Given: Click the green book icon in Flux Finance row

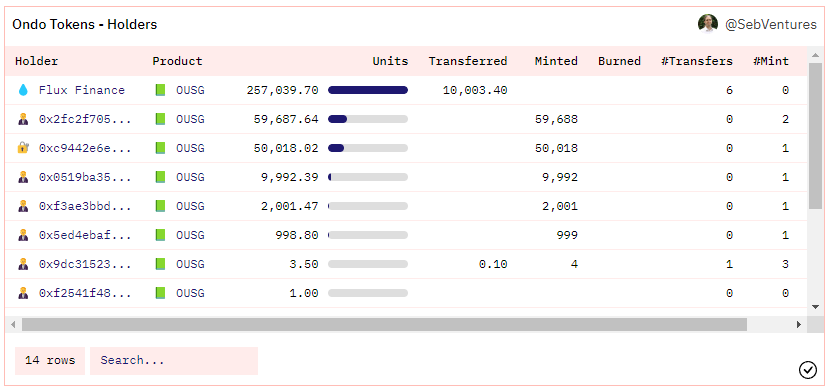Looking at the screenshot, I should (160, 90).
